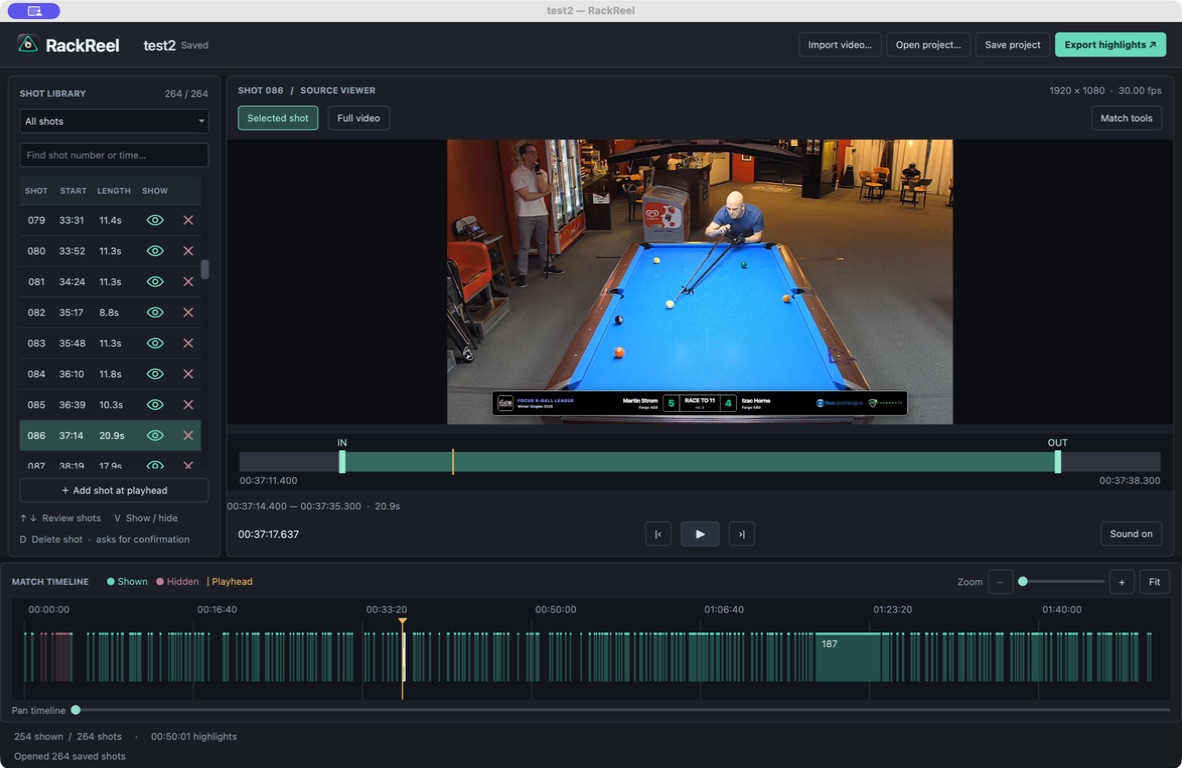The height and width of the screenshot is (768, 1182).
Task: Click the video preview frame
Action: [700, 282]
